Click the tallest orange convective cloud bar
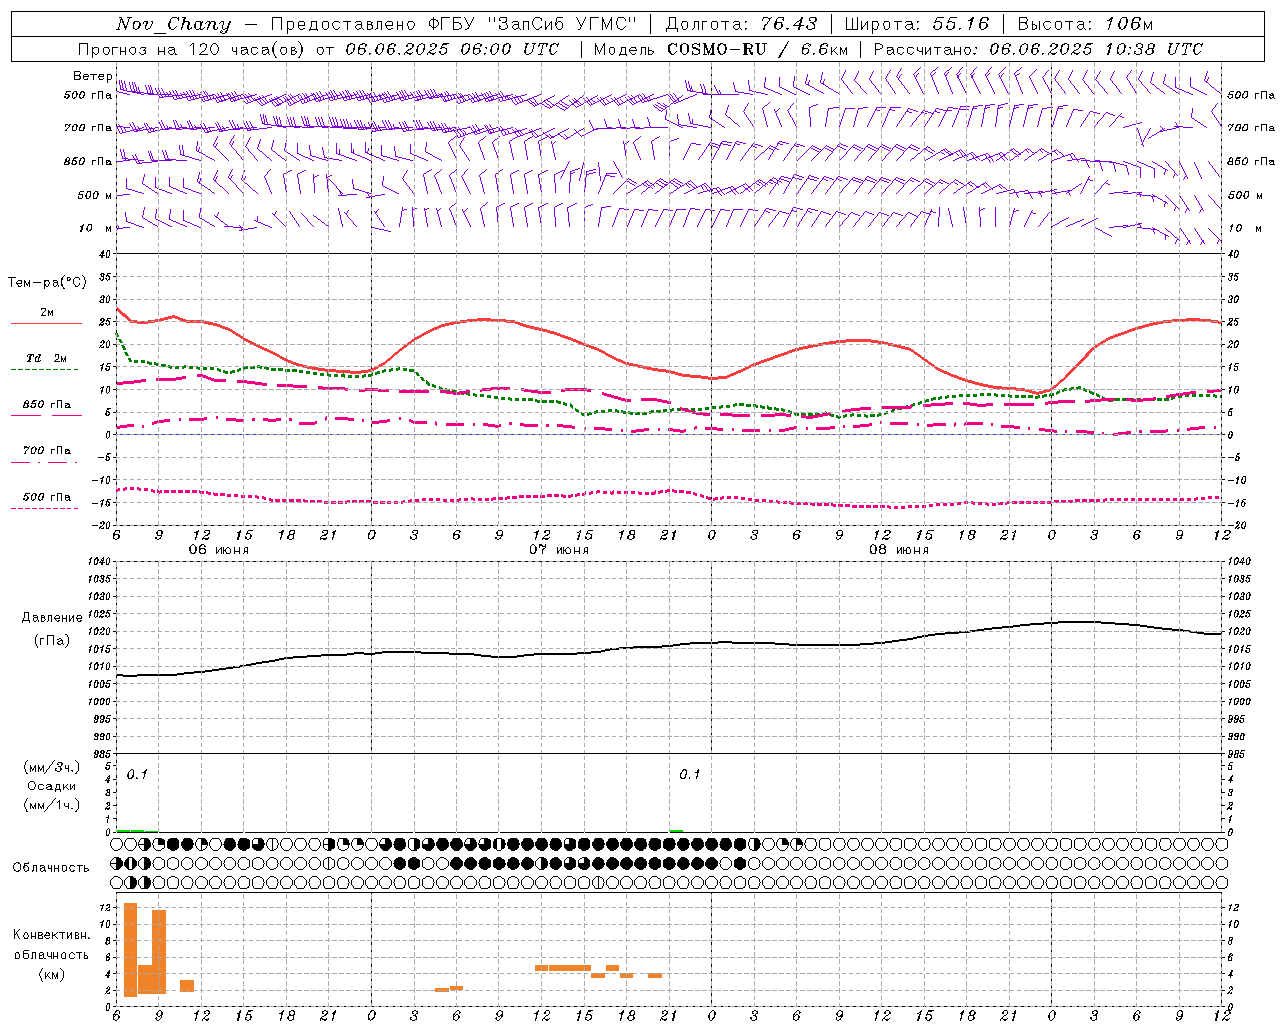This screenshot has width=1280, height=1024. 131,950
